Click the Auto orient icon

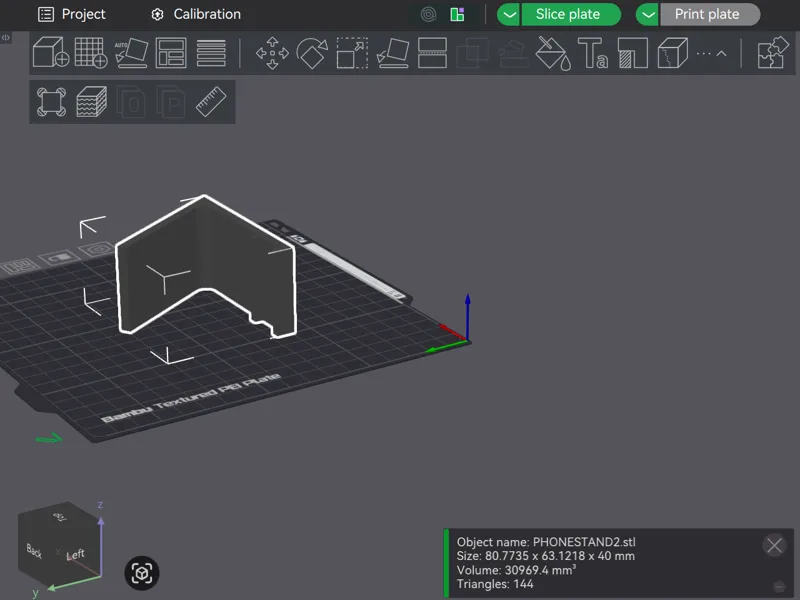[131, 52]
